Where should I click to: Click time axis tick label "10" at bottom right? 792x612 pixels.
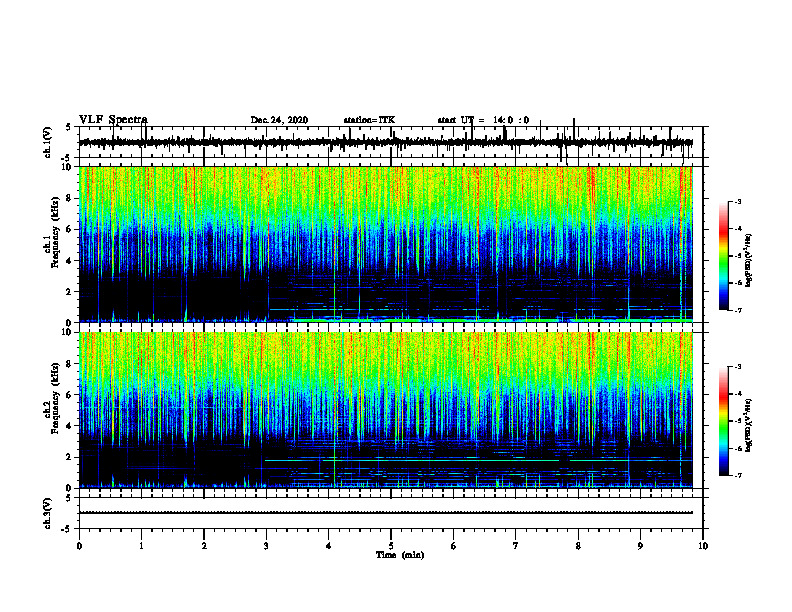(x=703, y=546)
